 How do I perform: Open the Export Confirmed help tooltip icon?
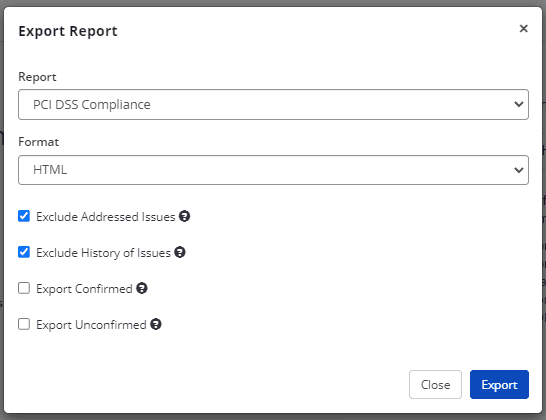tap(142, 288)
